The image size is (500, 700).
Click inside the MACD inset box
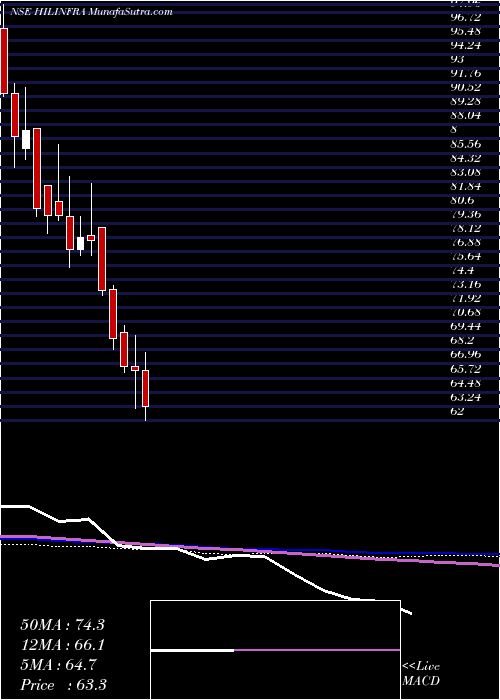pos(275,650)
